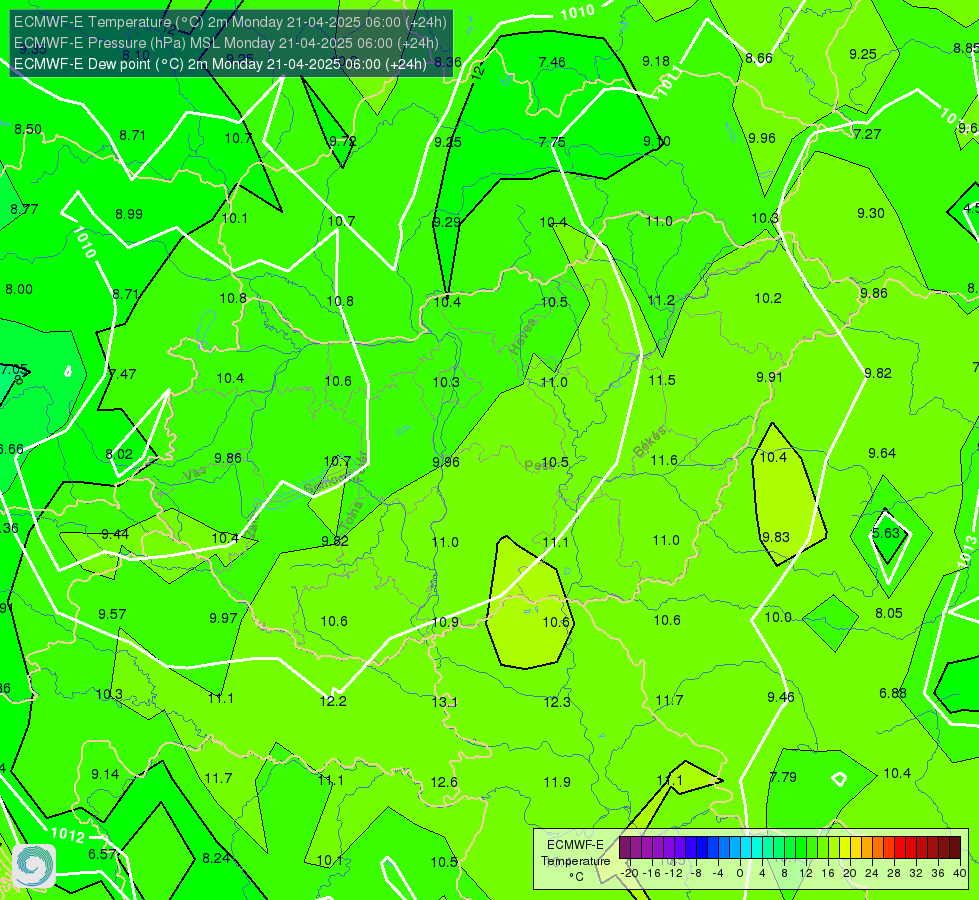Click the Vas county label
The image size is (979, 900).
[194, 474]
